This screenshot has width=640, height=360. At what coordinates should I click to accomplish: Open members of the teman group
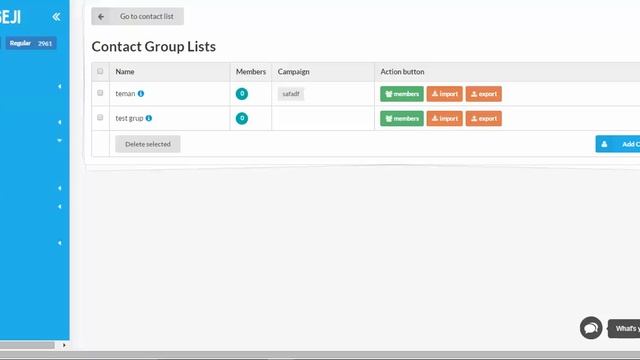point(402,94)
